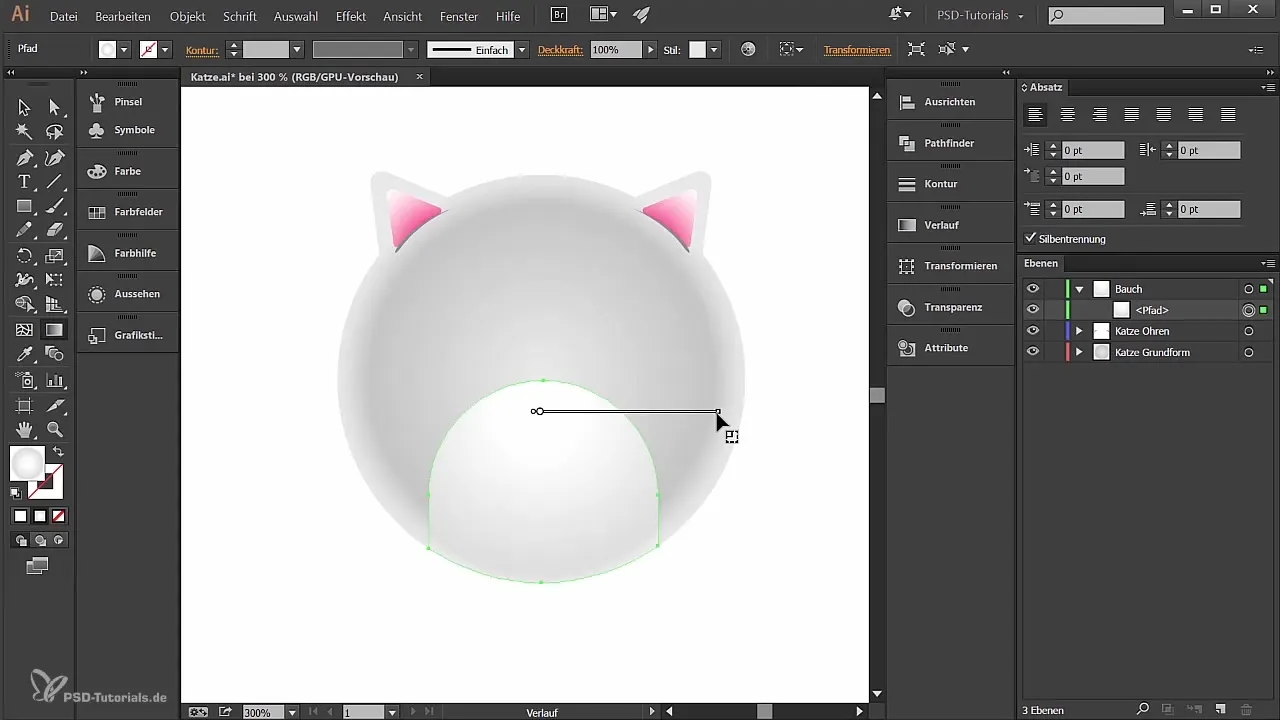Toggle Silbentrennung checkbox

[1031, 238]
